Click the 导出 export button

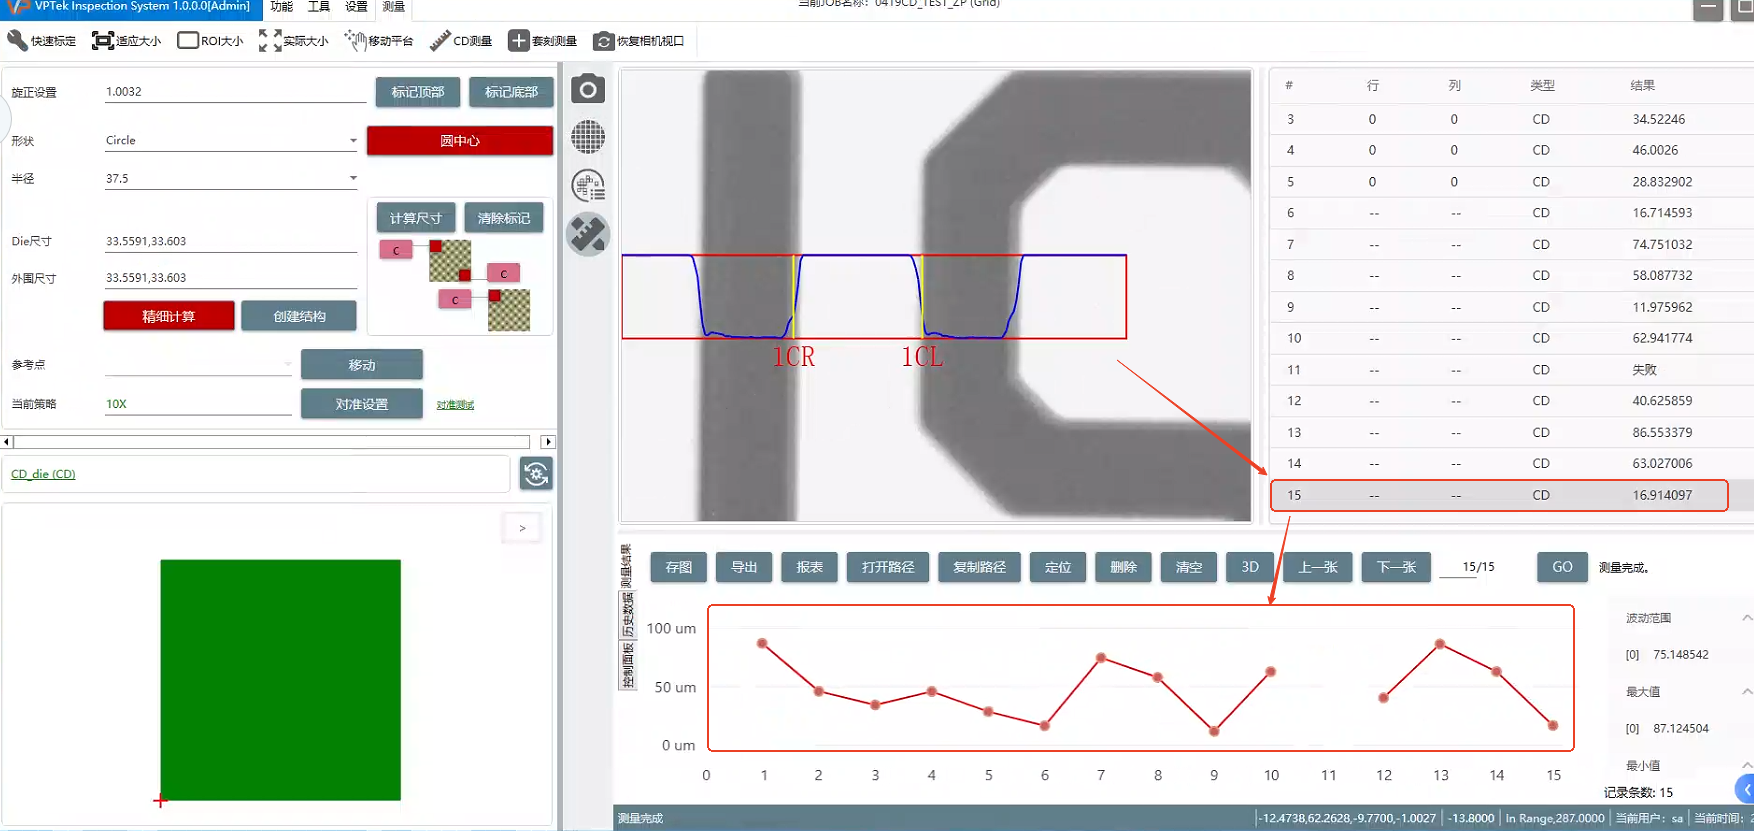click(744, 567)
